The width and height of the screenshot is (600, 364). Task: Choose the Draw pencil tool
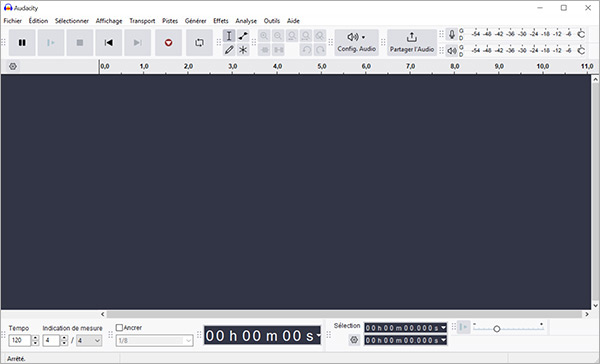[229, 50]
